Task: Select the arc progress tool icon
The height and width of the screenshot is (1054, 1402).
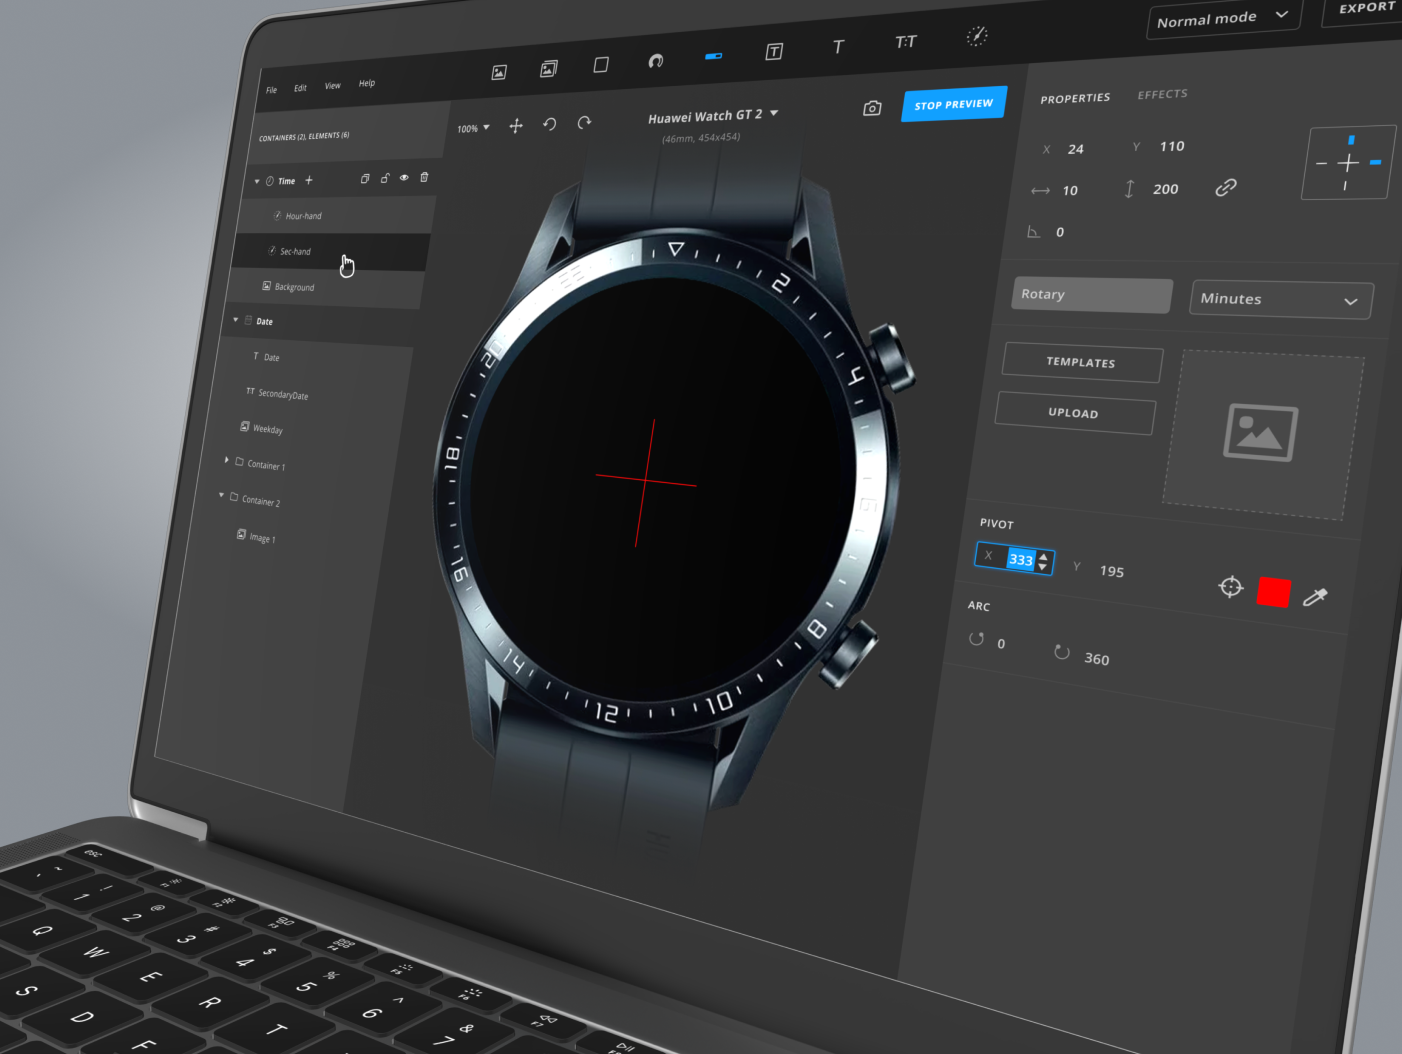Action: (x=656, y=61)
